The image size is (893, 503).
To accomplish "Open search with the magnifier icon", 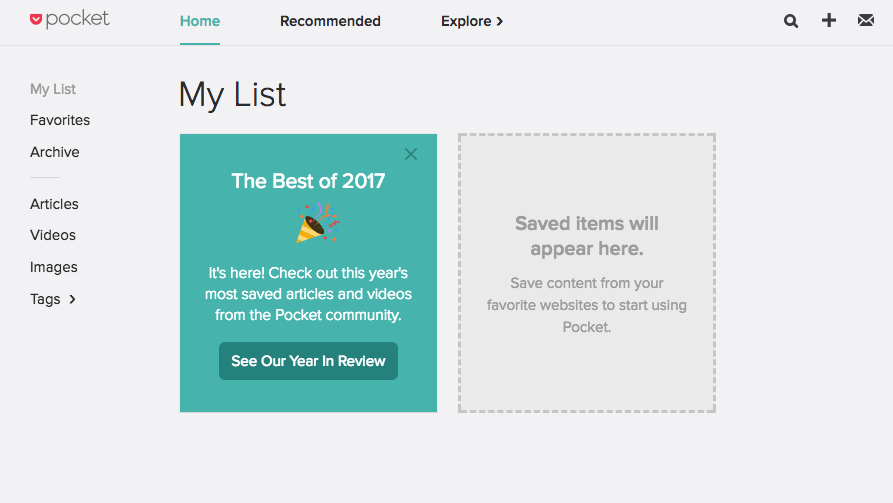I will point(791,21).
